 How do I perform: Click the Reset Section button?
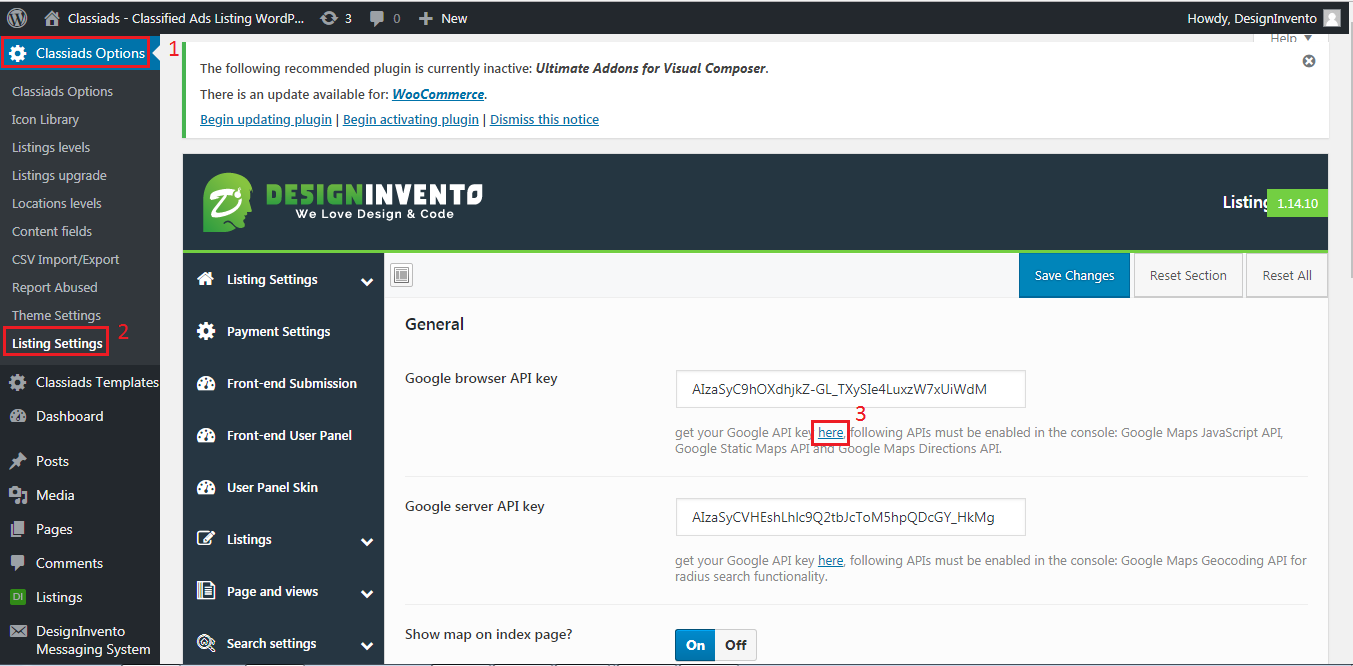(x=1188, y=275)
